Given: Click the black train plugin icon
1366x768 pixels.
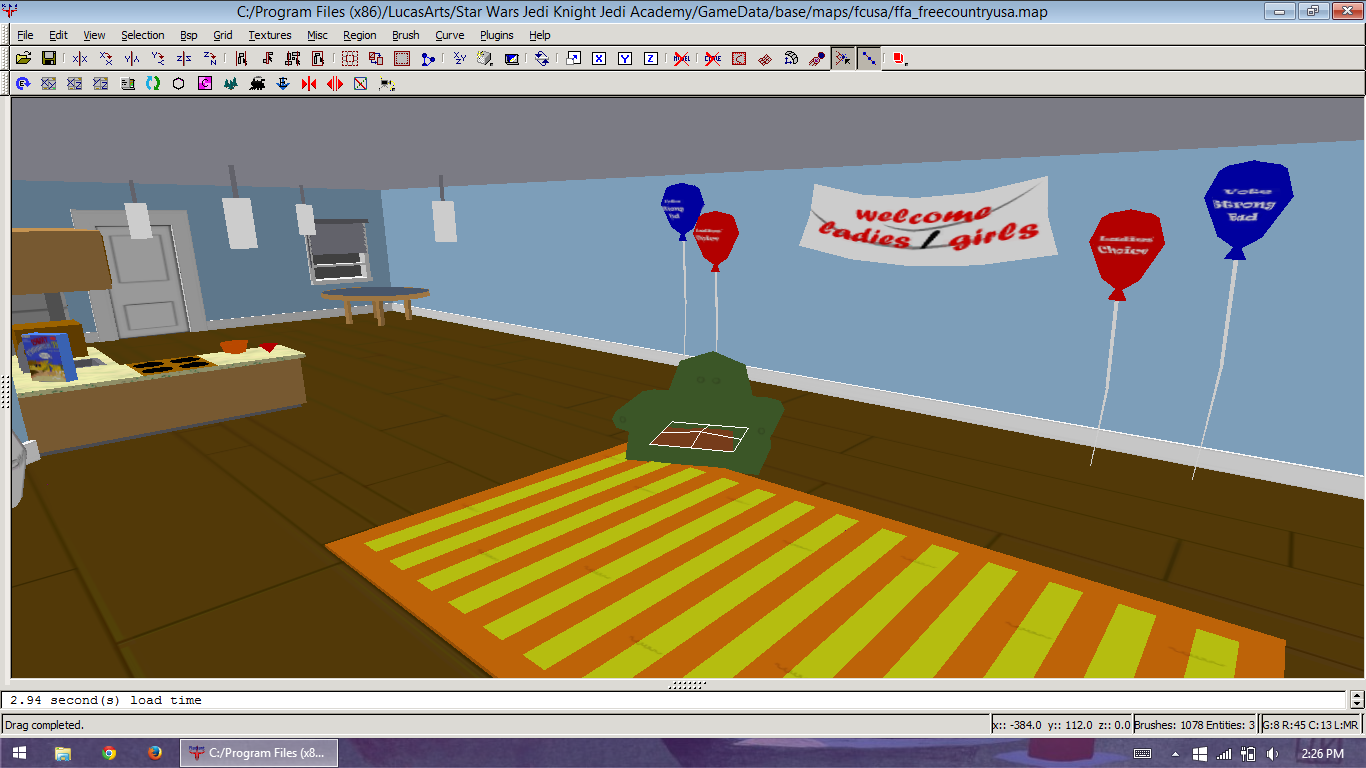Looking at the screenshot, I should pyautogui.click(x=257, y=84).
